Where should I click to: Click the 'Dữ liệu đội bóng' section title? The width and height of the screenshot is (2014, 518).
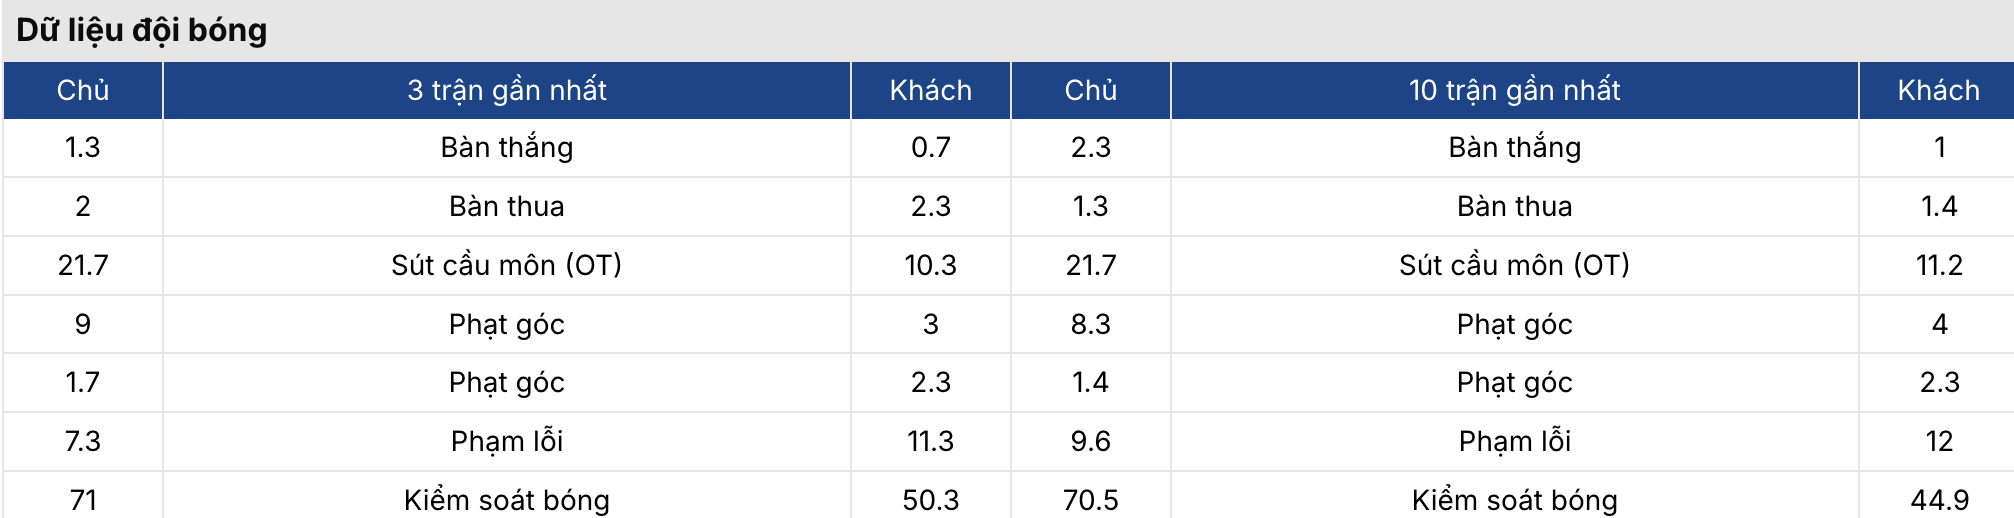(x=142, y=30)
